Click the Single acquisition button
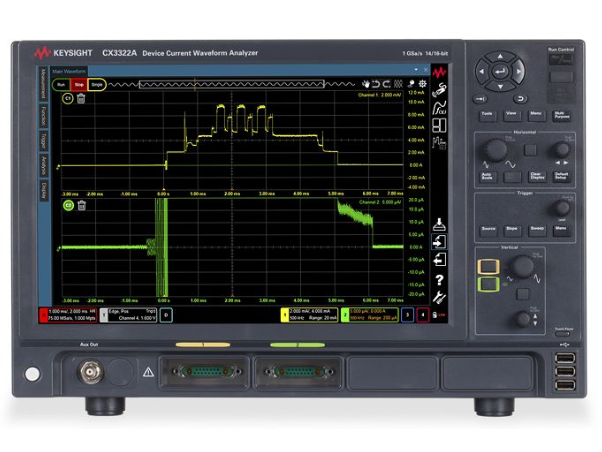 (x=97, y=84)
